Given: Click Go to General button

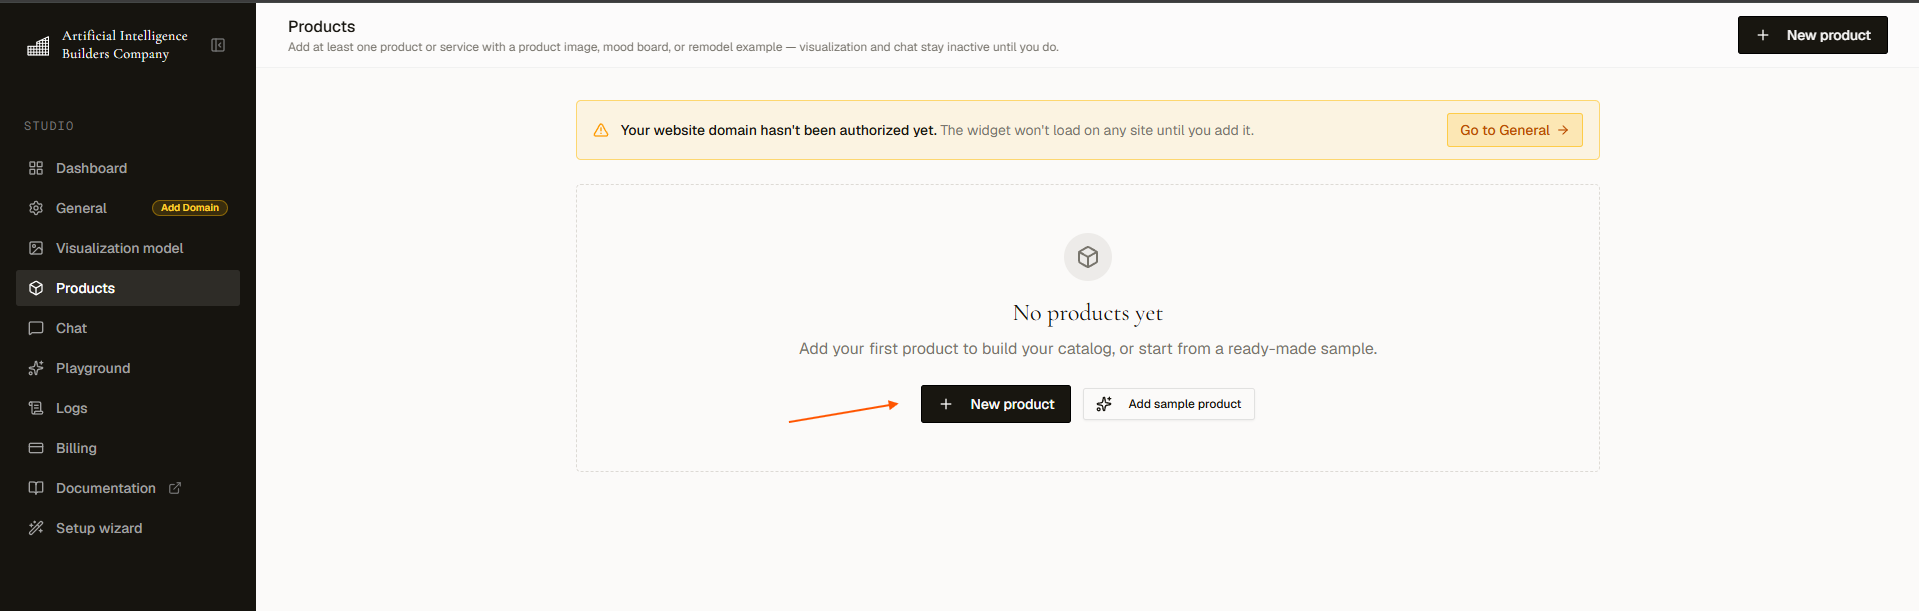Looking at the screenshot, I should [1514, 130].
